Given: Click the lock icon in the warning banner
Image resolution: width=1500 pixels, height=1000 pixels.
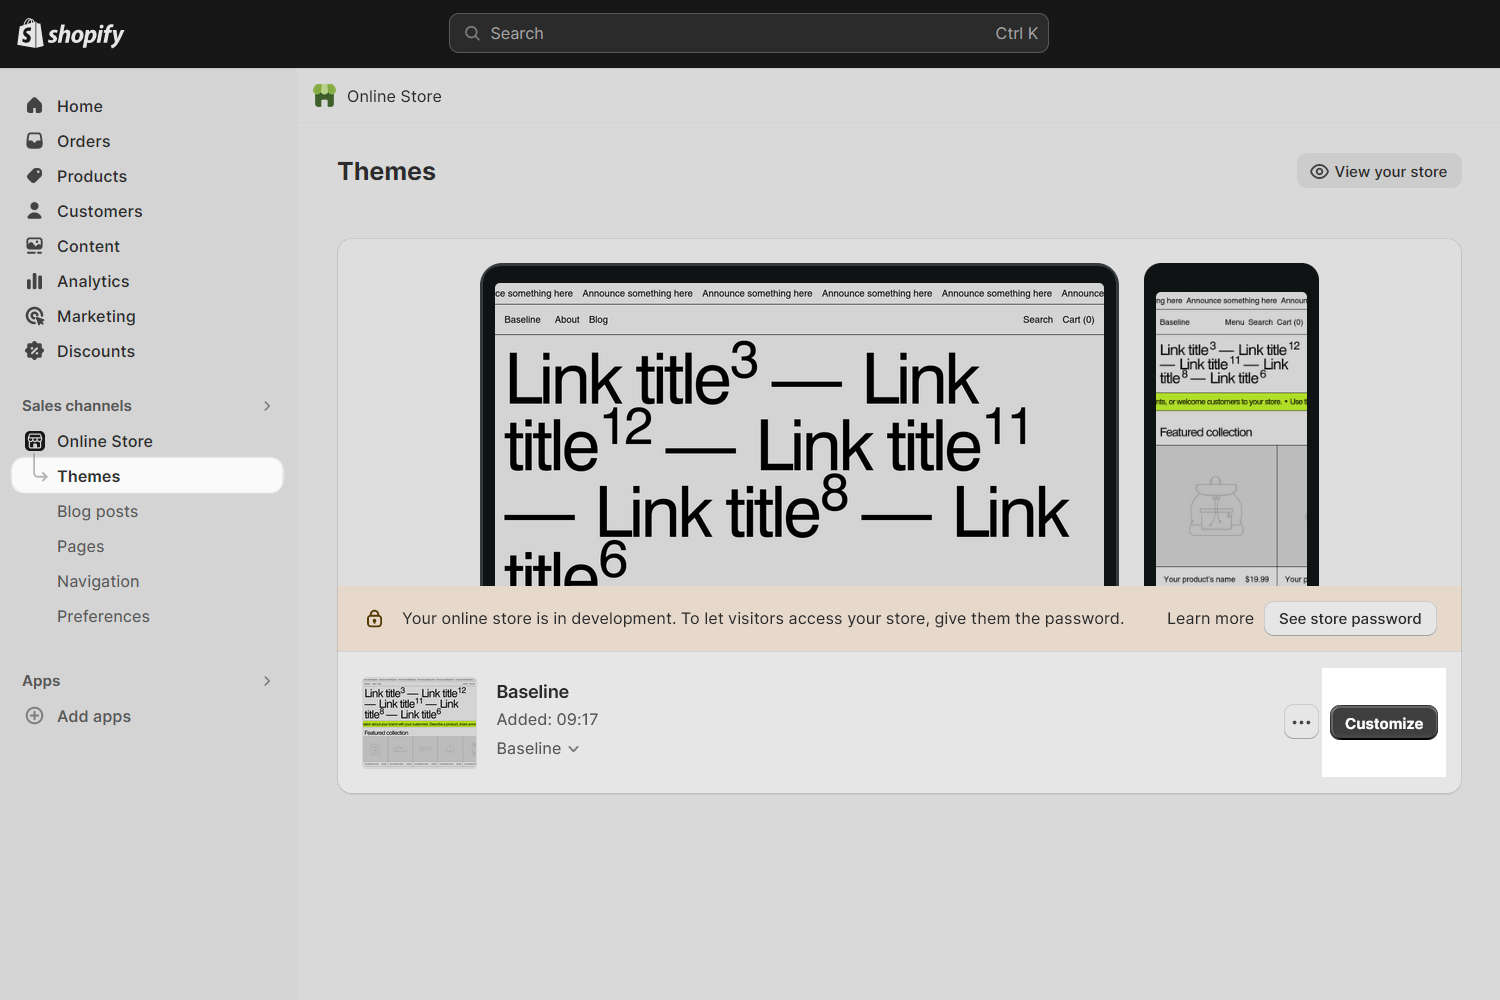Looking at the screenshot, I should coord(374,618).
